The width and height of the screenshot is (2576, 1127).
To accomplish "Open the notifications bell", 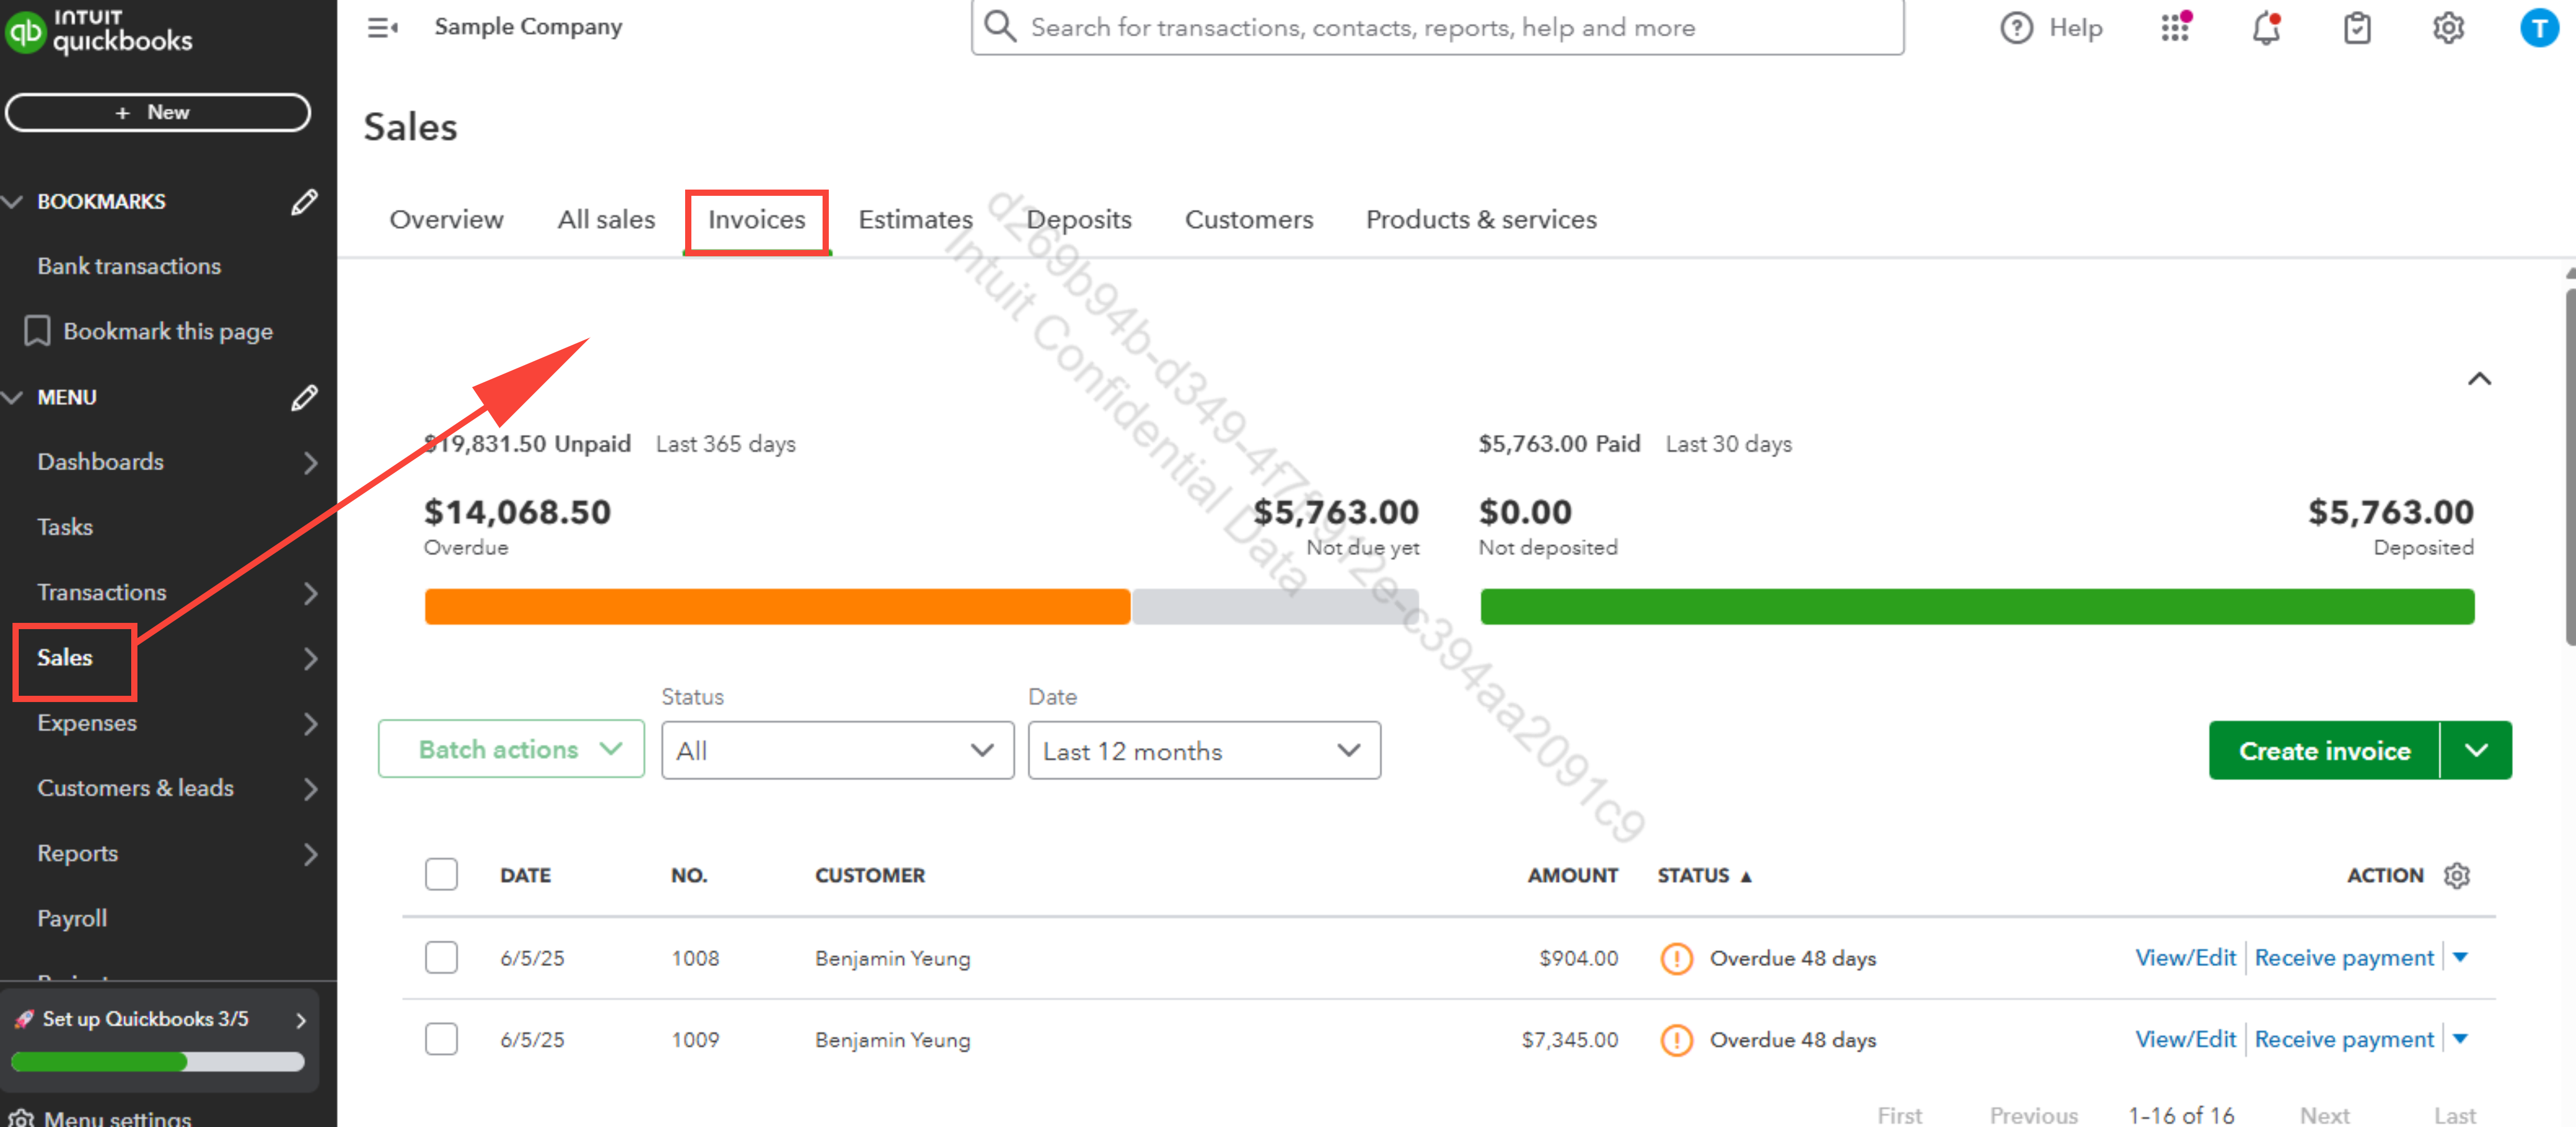I will [2266, 28].
